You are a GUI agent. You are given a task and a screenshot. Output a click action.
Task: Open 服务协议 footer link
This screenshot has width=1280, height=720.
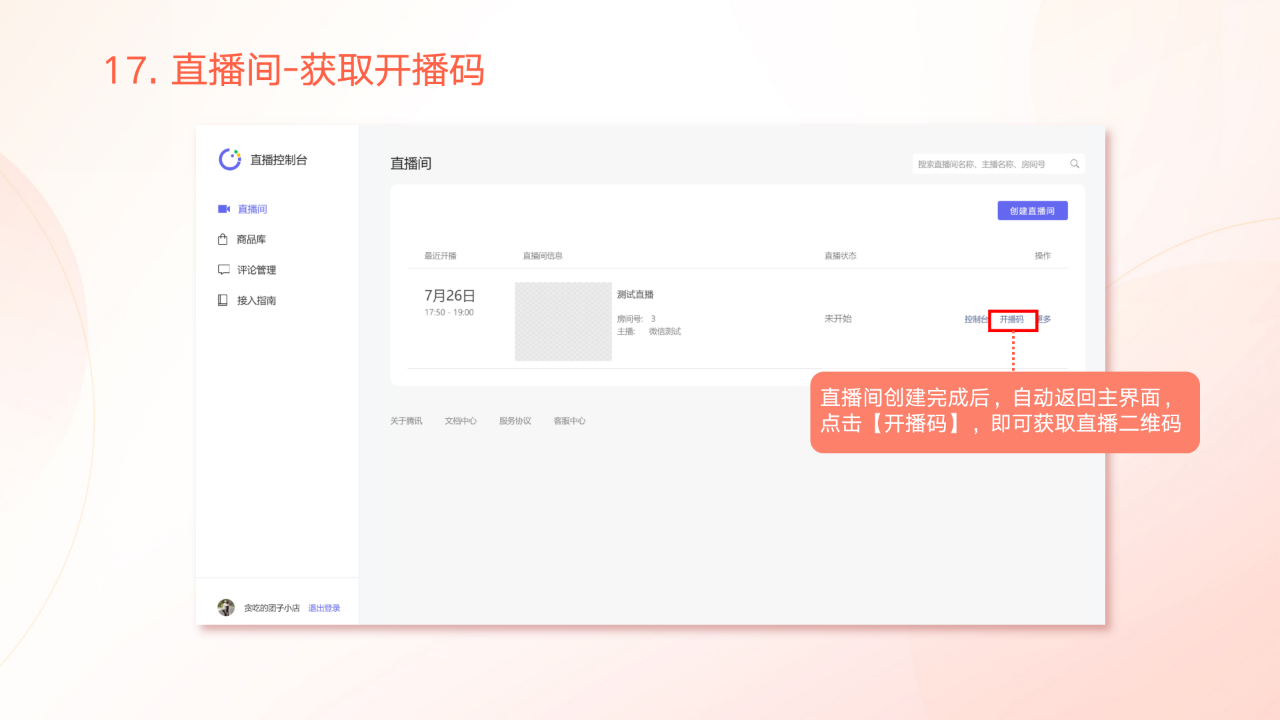pyautogui.click(x=515, y=421)
